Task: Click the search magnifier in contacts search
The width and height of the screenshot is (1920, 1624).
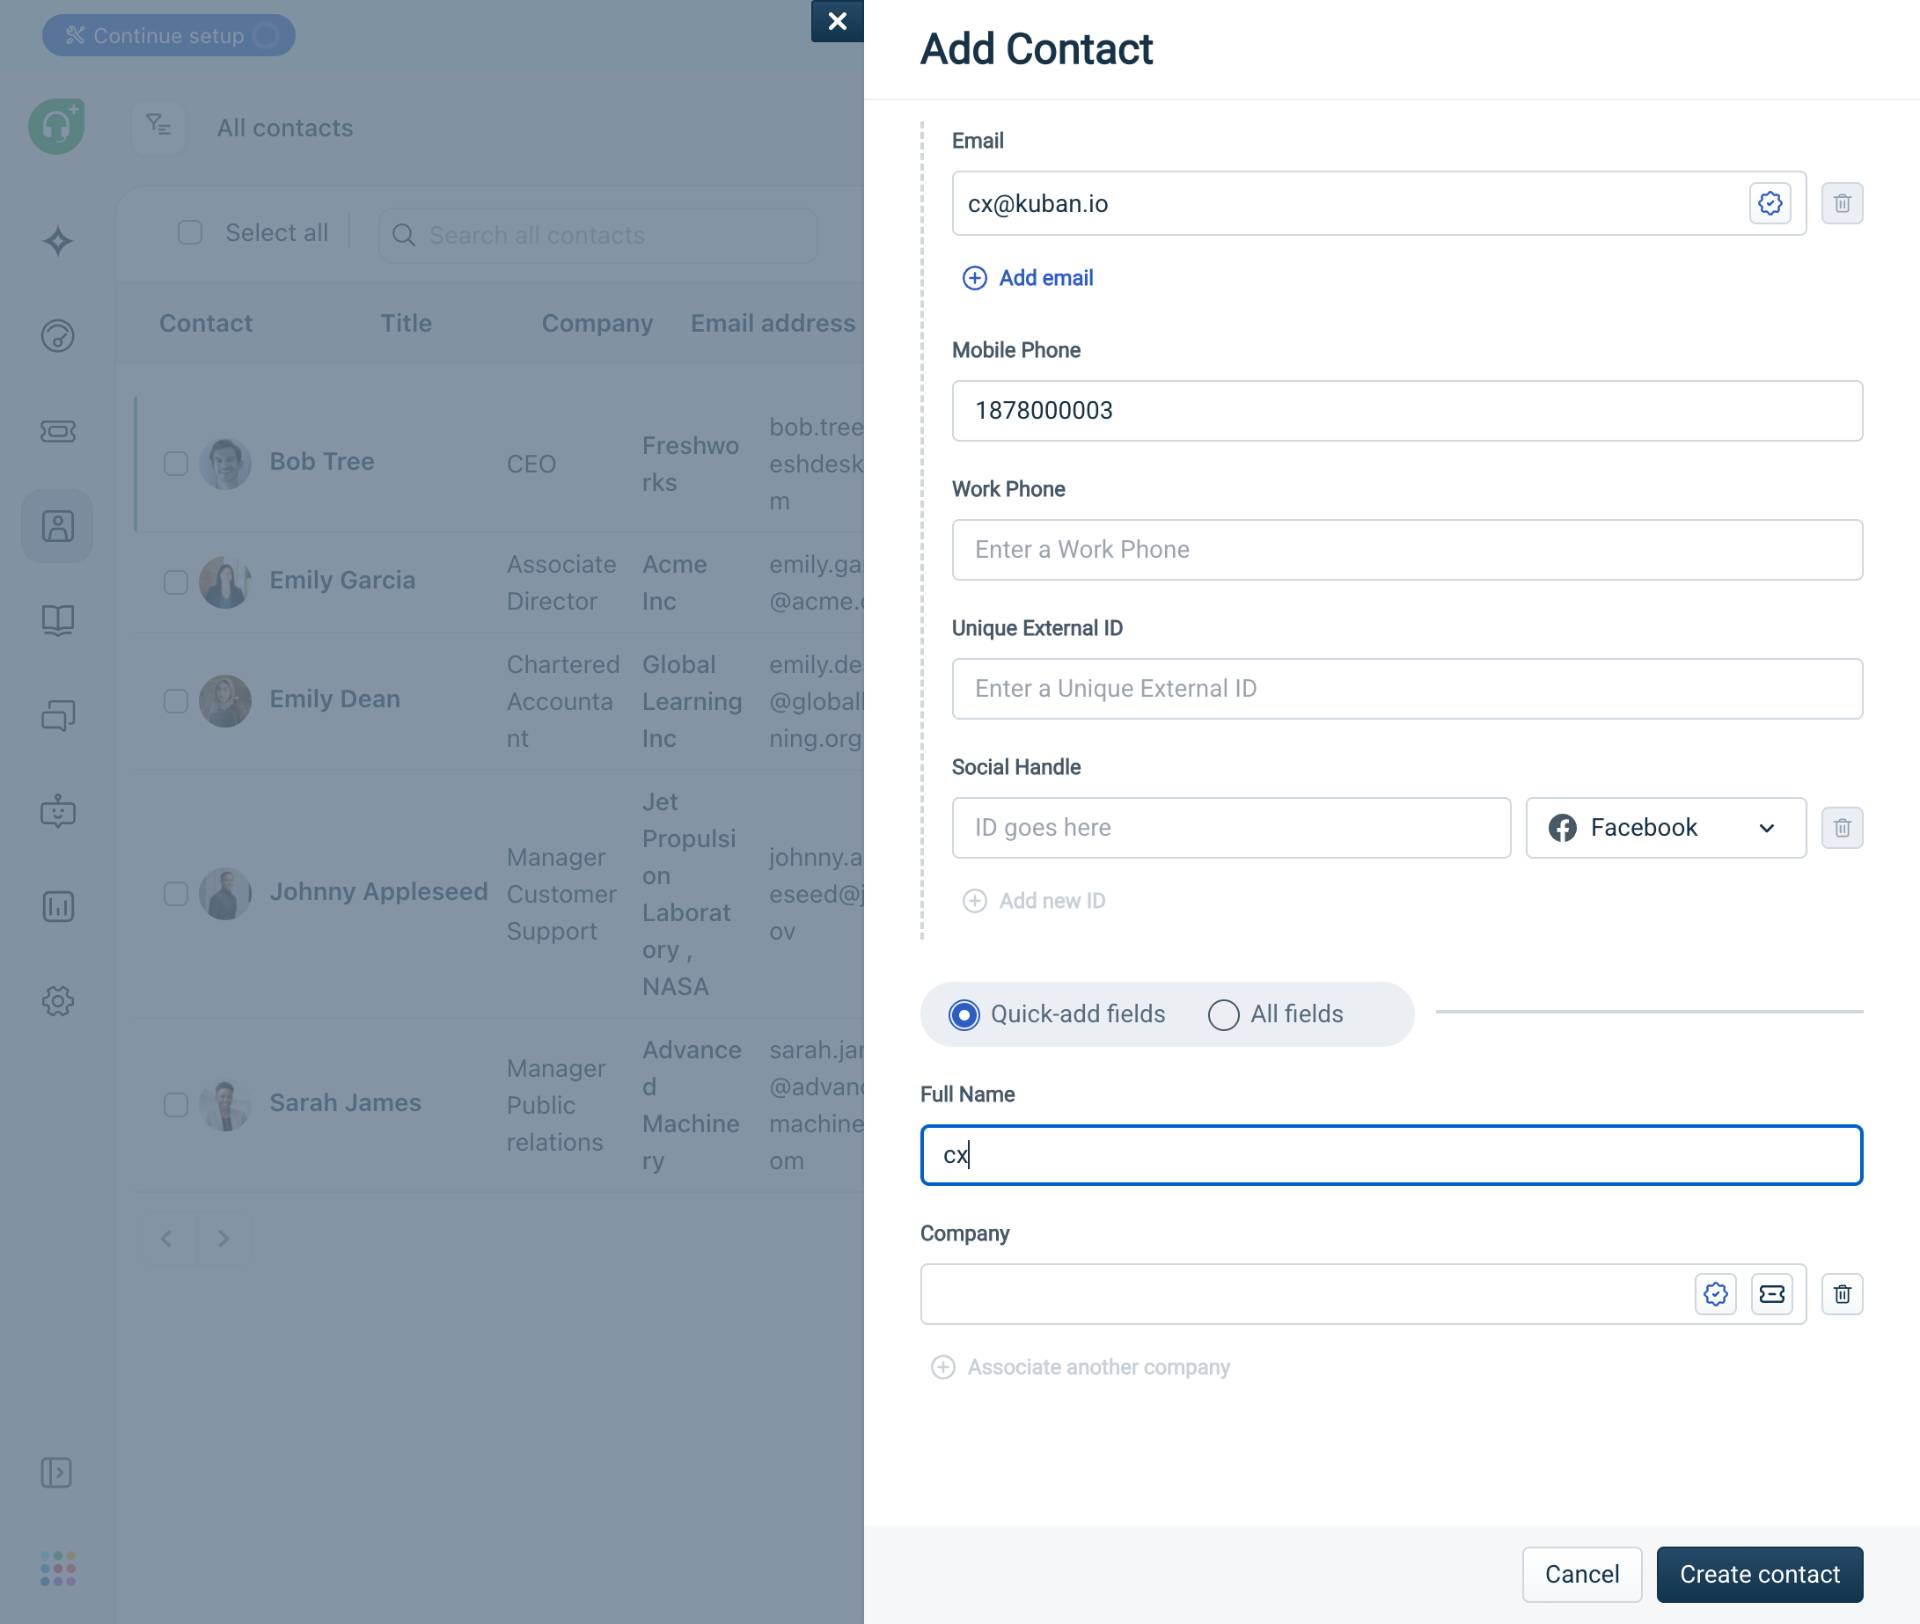Action: point(403,235)
